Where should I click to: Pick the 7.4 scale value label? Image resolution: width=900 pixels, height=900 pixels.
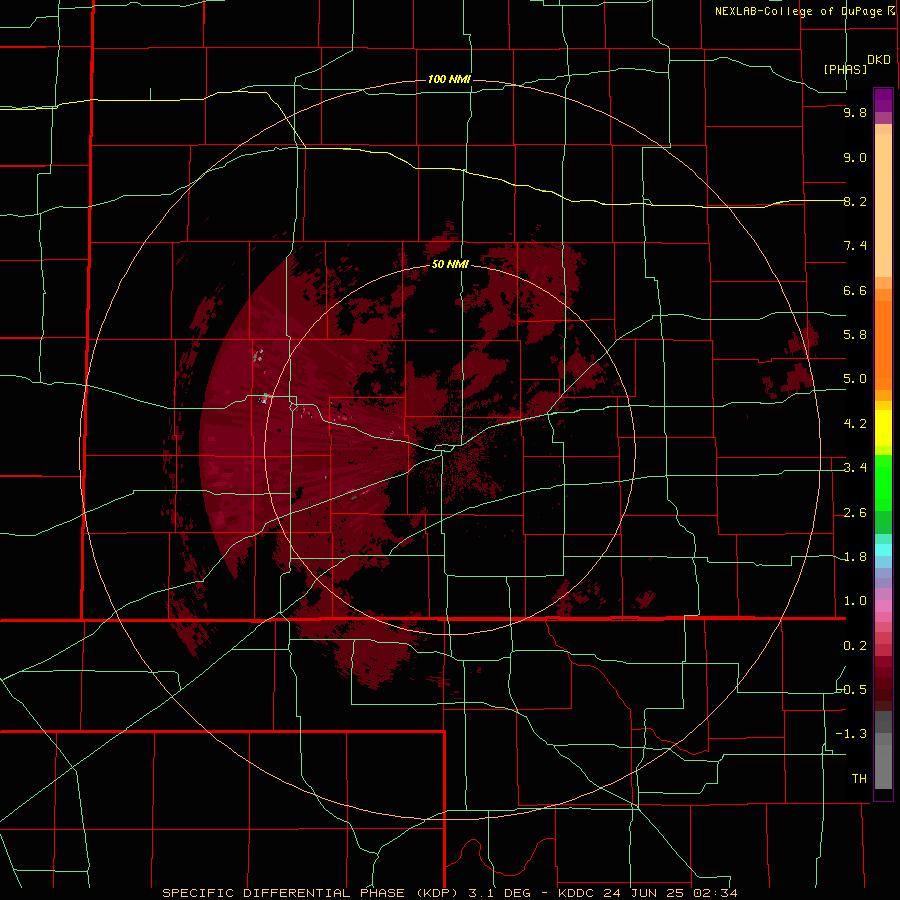tap(855, 246)
